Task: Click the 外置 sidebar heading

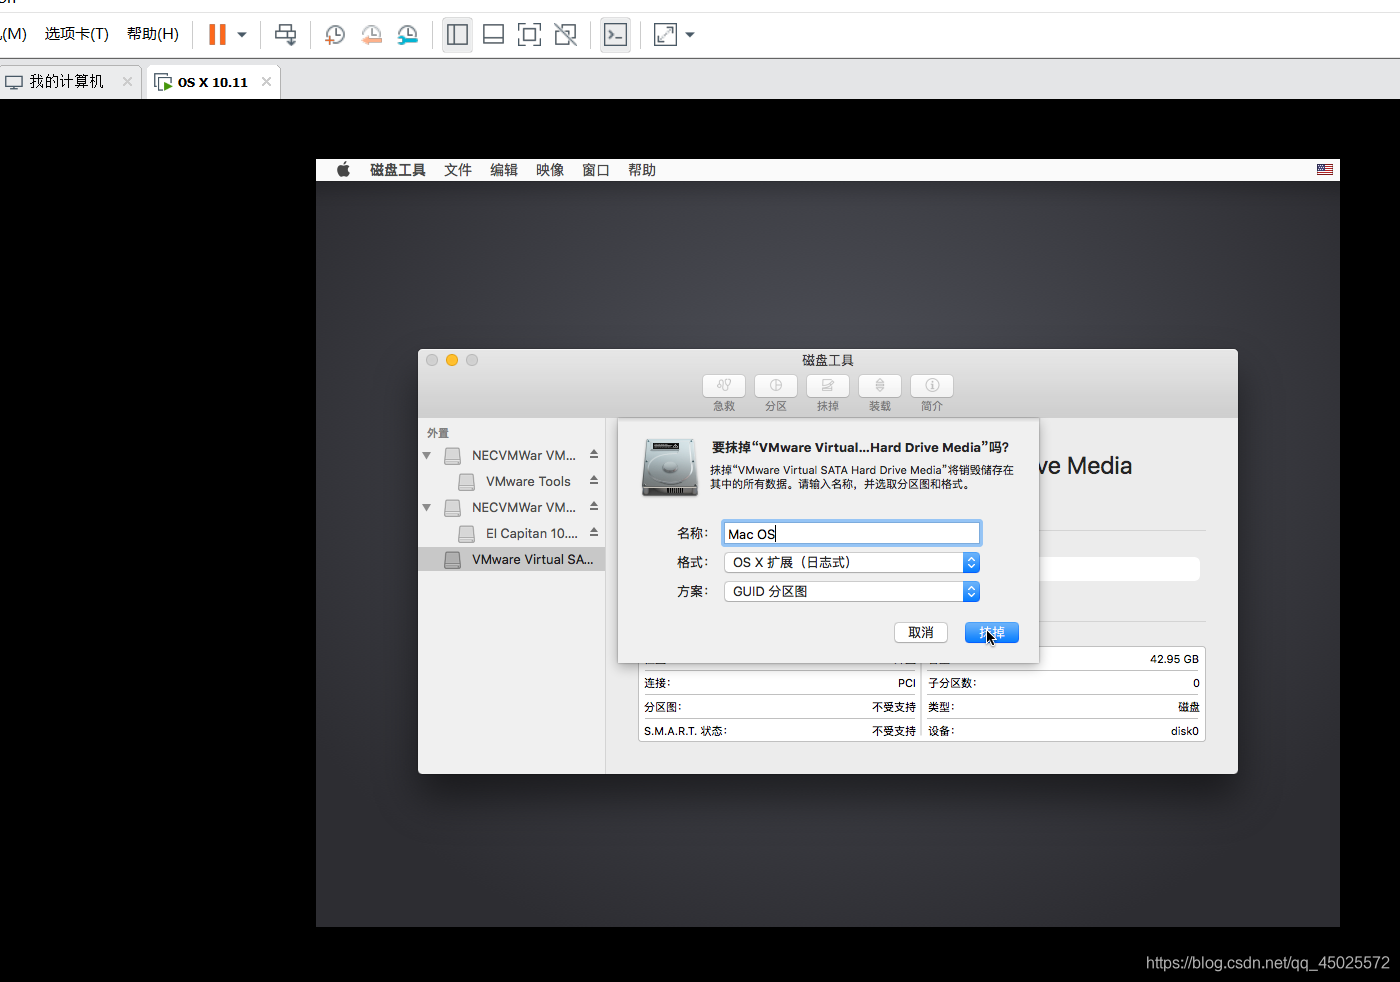Action: click(x=438, y=433)
